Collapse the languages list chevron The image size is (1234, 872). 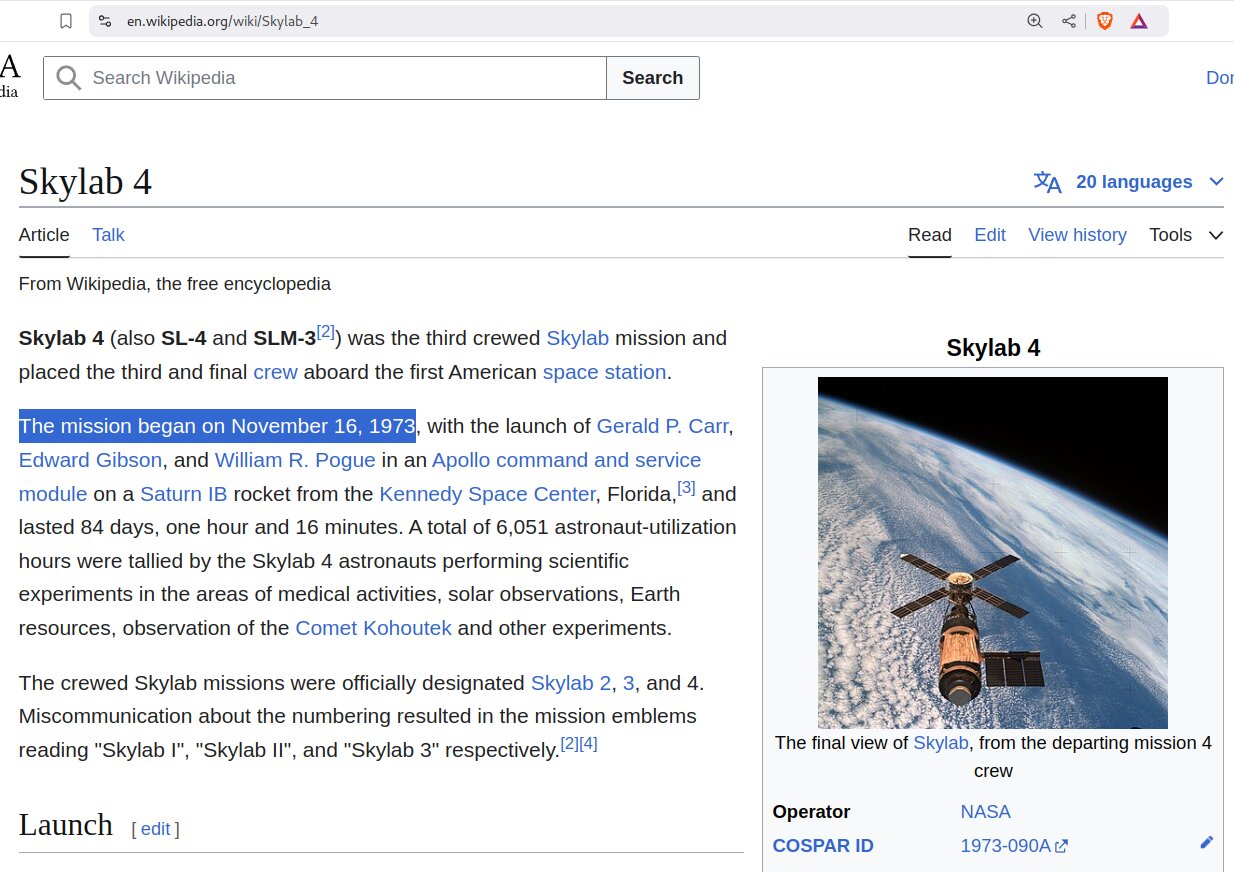1217,181
